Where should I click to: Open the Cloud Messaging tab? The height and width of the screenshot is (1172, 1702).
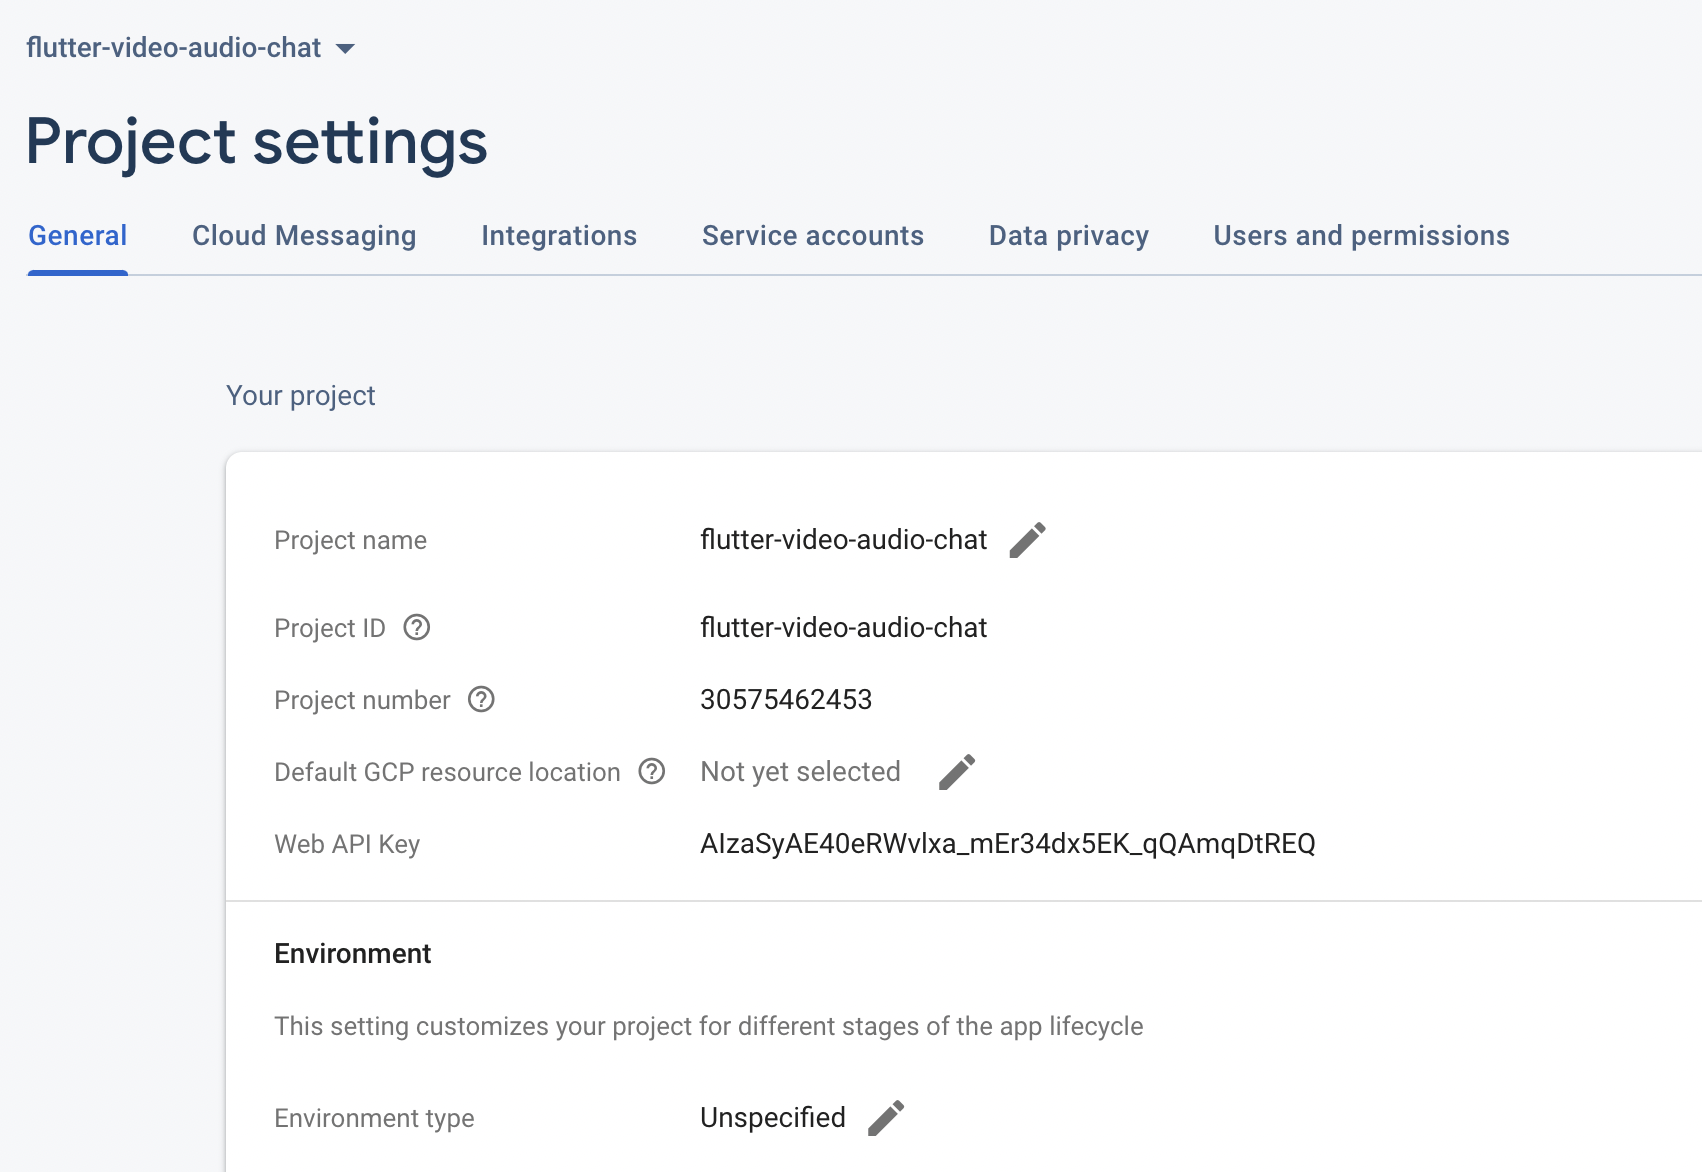(304, 236)
